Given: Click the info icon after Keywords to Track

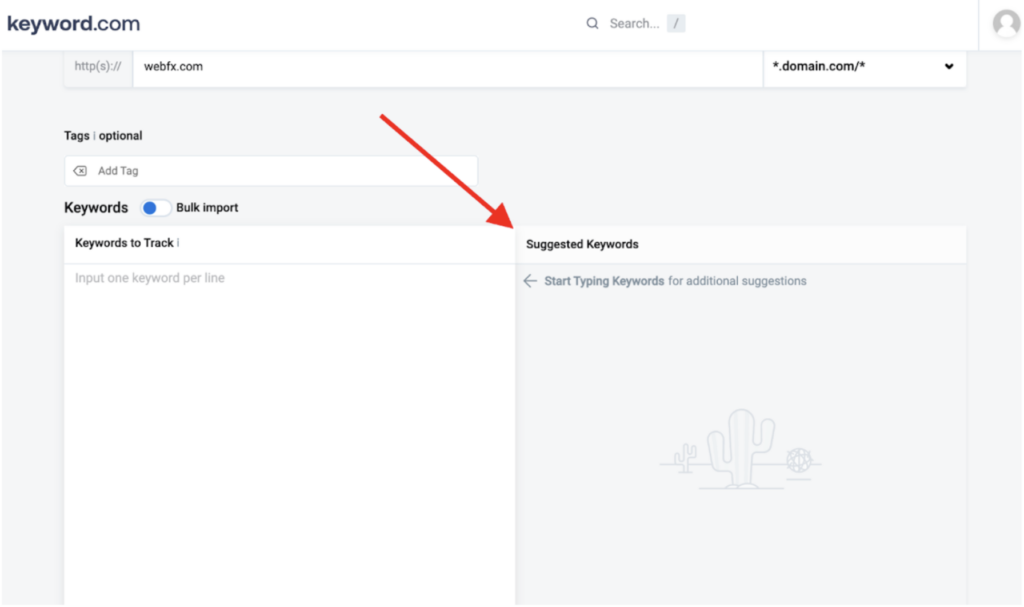Looking at the screenshot, I should 178,243.
